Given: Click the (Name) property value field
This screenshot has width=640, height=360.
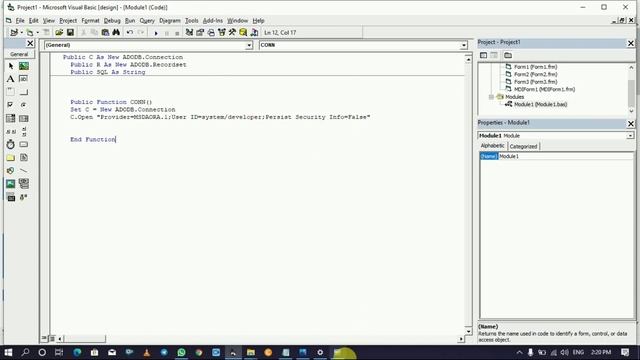Looking at the screenshot, I should (x=566, y=156).
